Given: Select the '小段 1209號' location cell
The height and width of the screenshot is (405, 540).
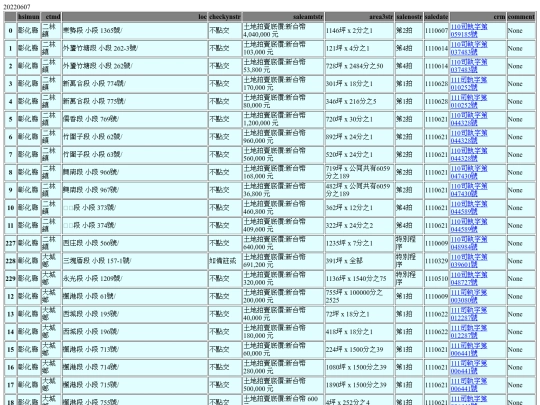Looking at the screenshot, I should point(135,279).
